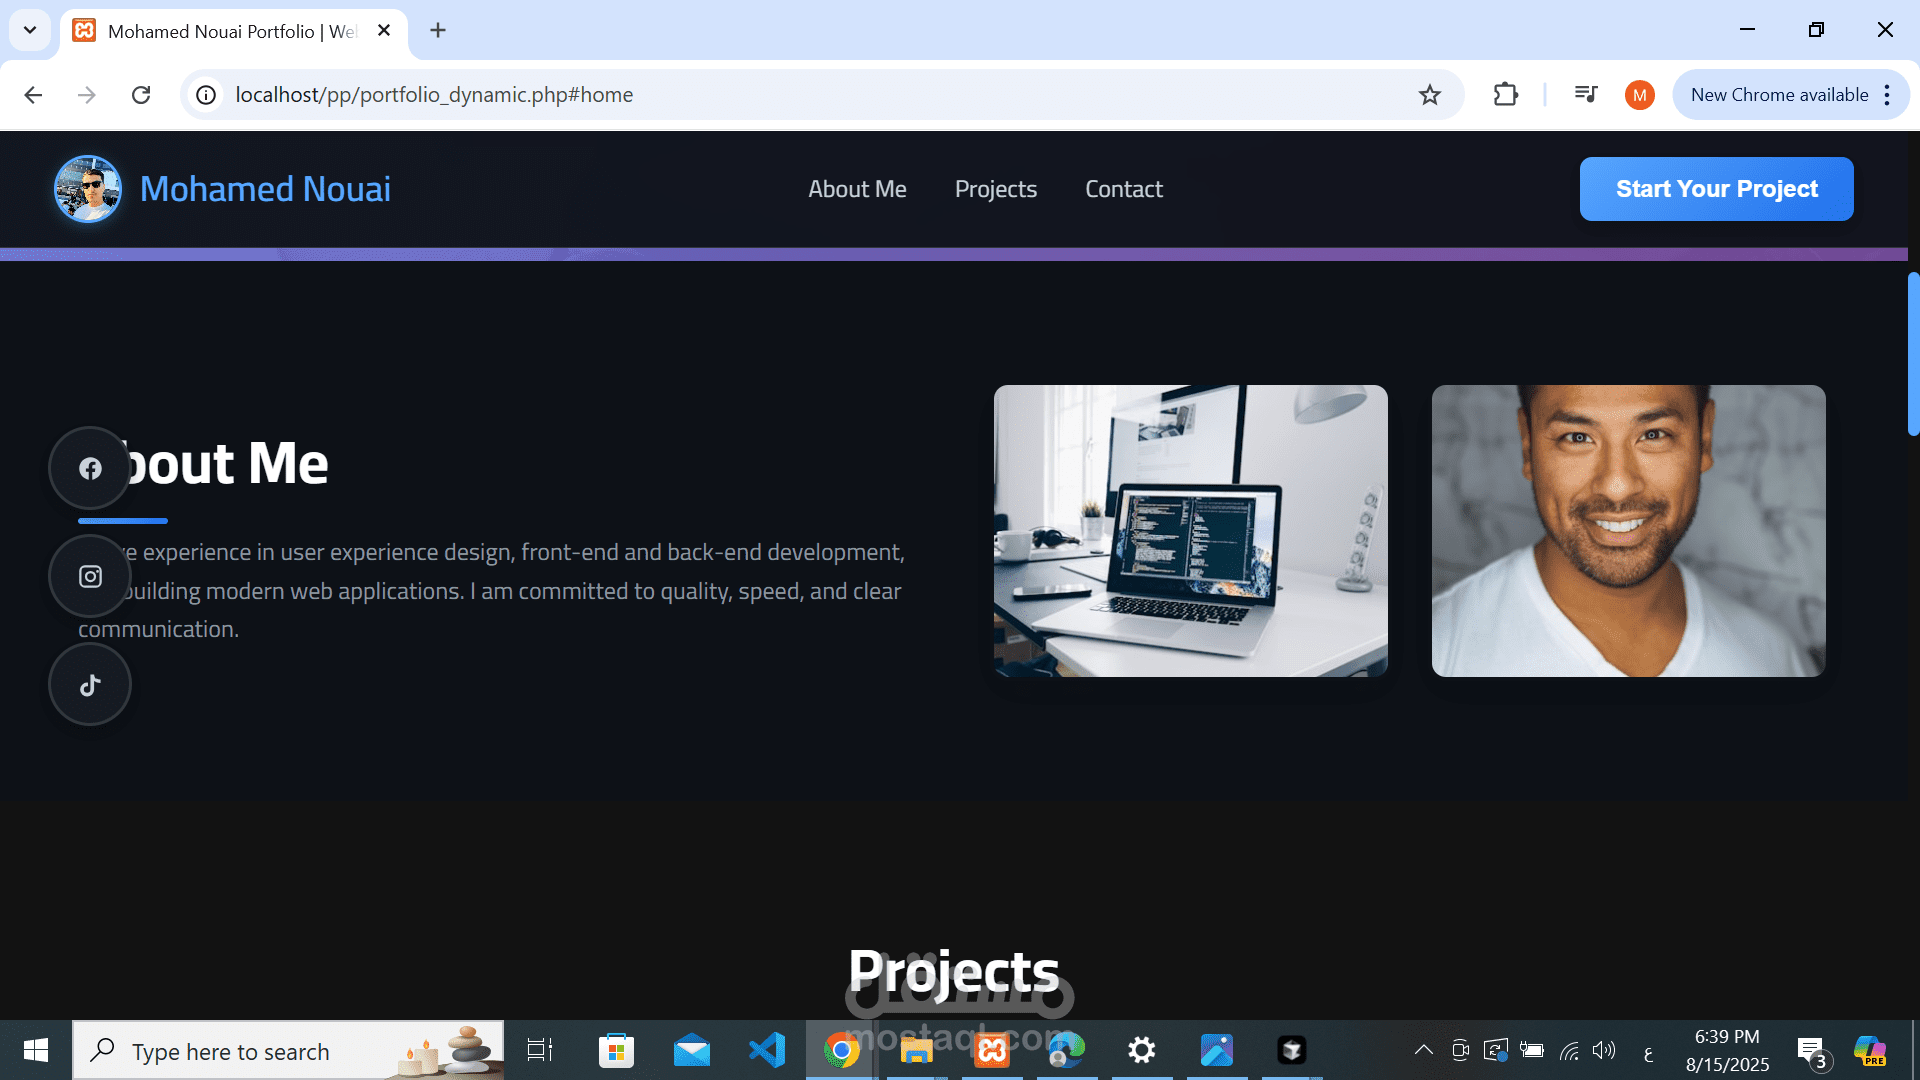Show hidden system tray icons
The width and height of the screenshot is (1920, 1080).
[1423, 1050]
